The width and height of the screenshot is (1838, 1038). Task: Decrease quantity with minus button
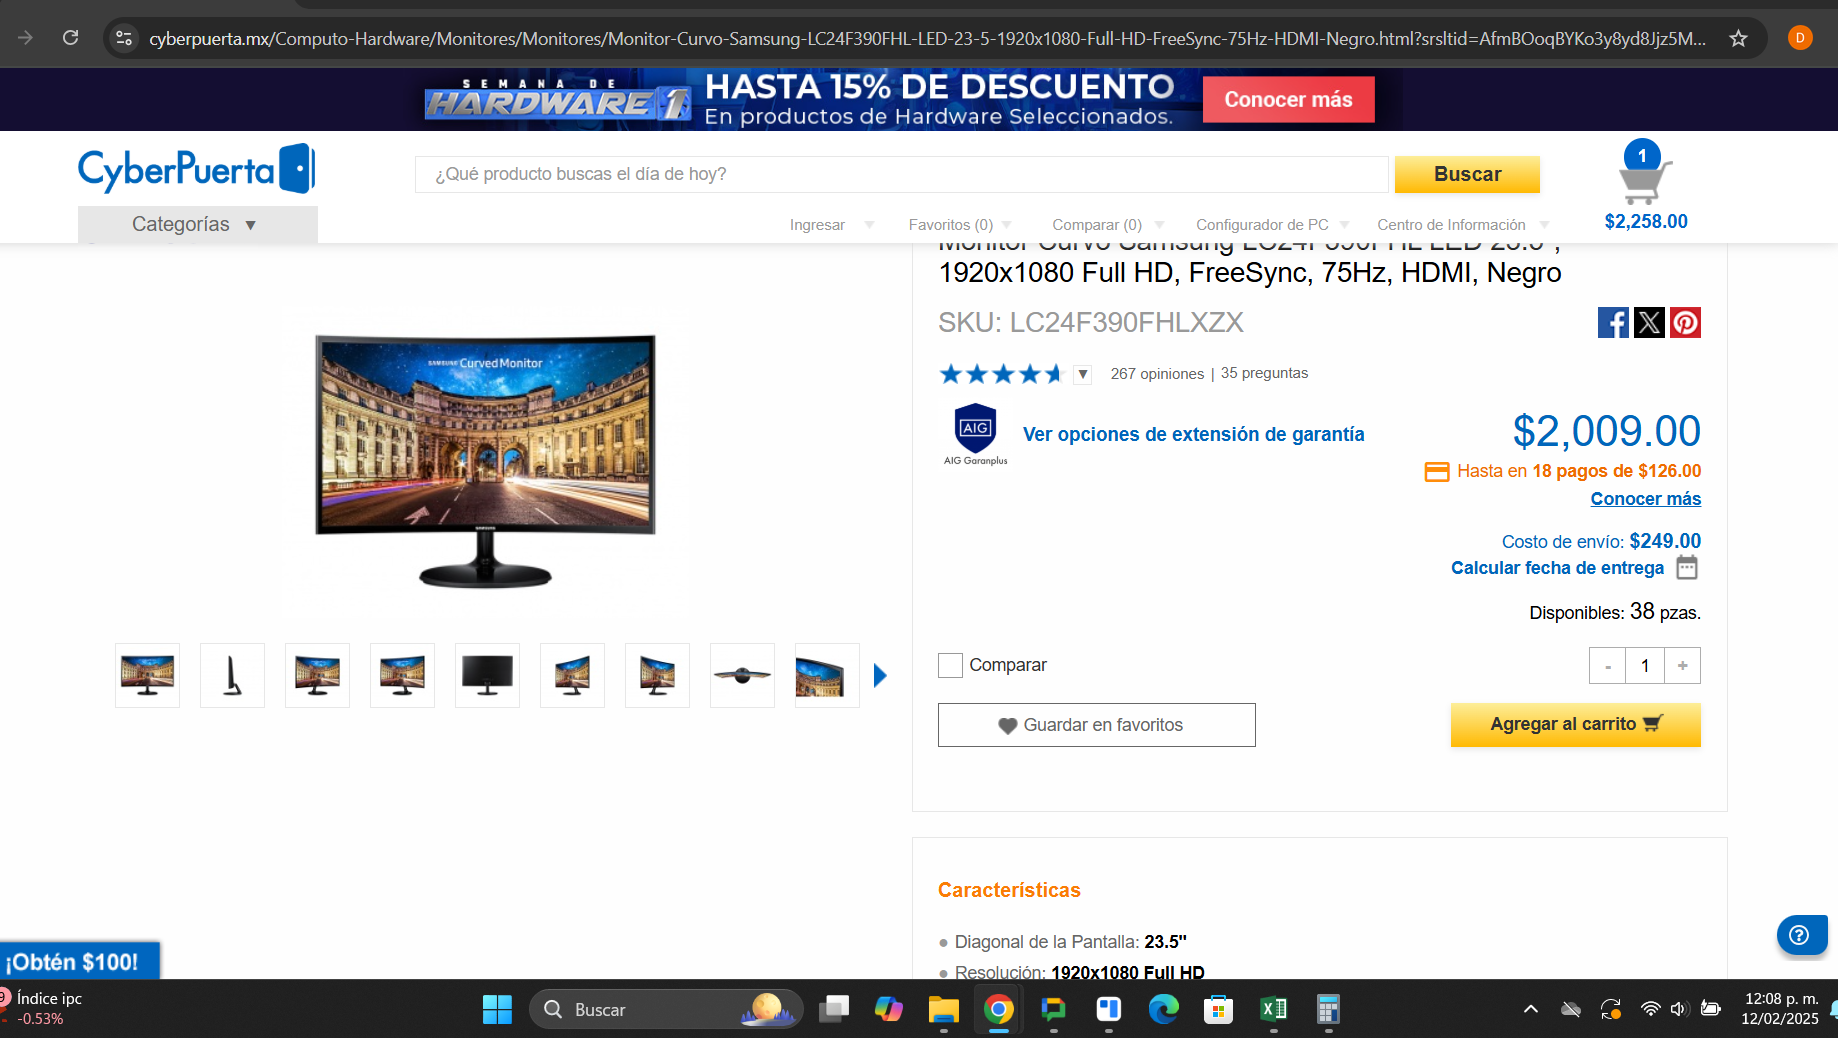pyautogui.click(x=1608, y=666)
